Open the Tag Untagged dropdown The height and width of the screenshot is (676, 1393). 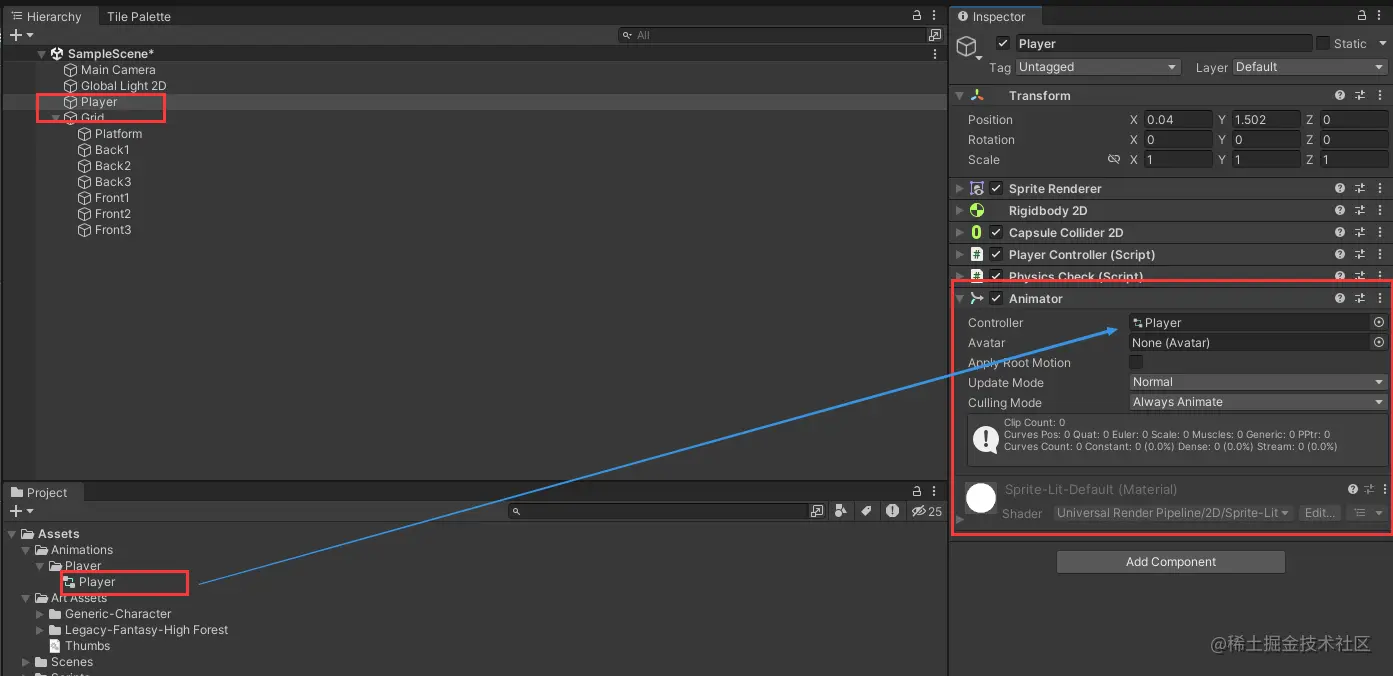pyautogui.click(x=1098, y=67)
